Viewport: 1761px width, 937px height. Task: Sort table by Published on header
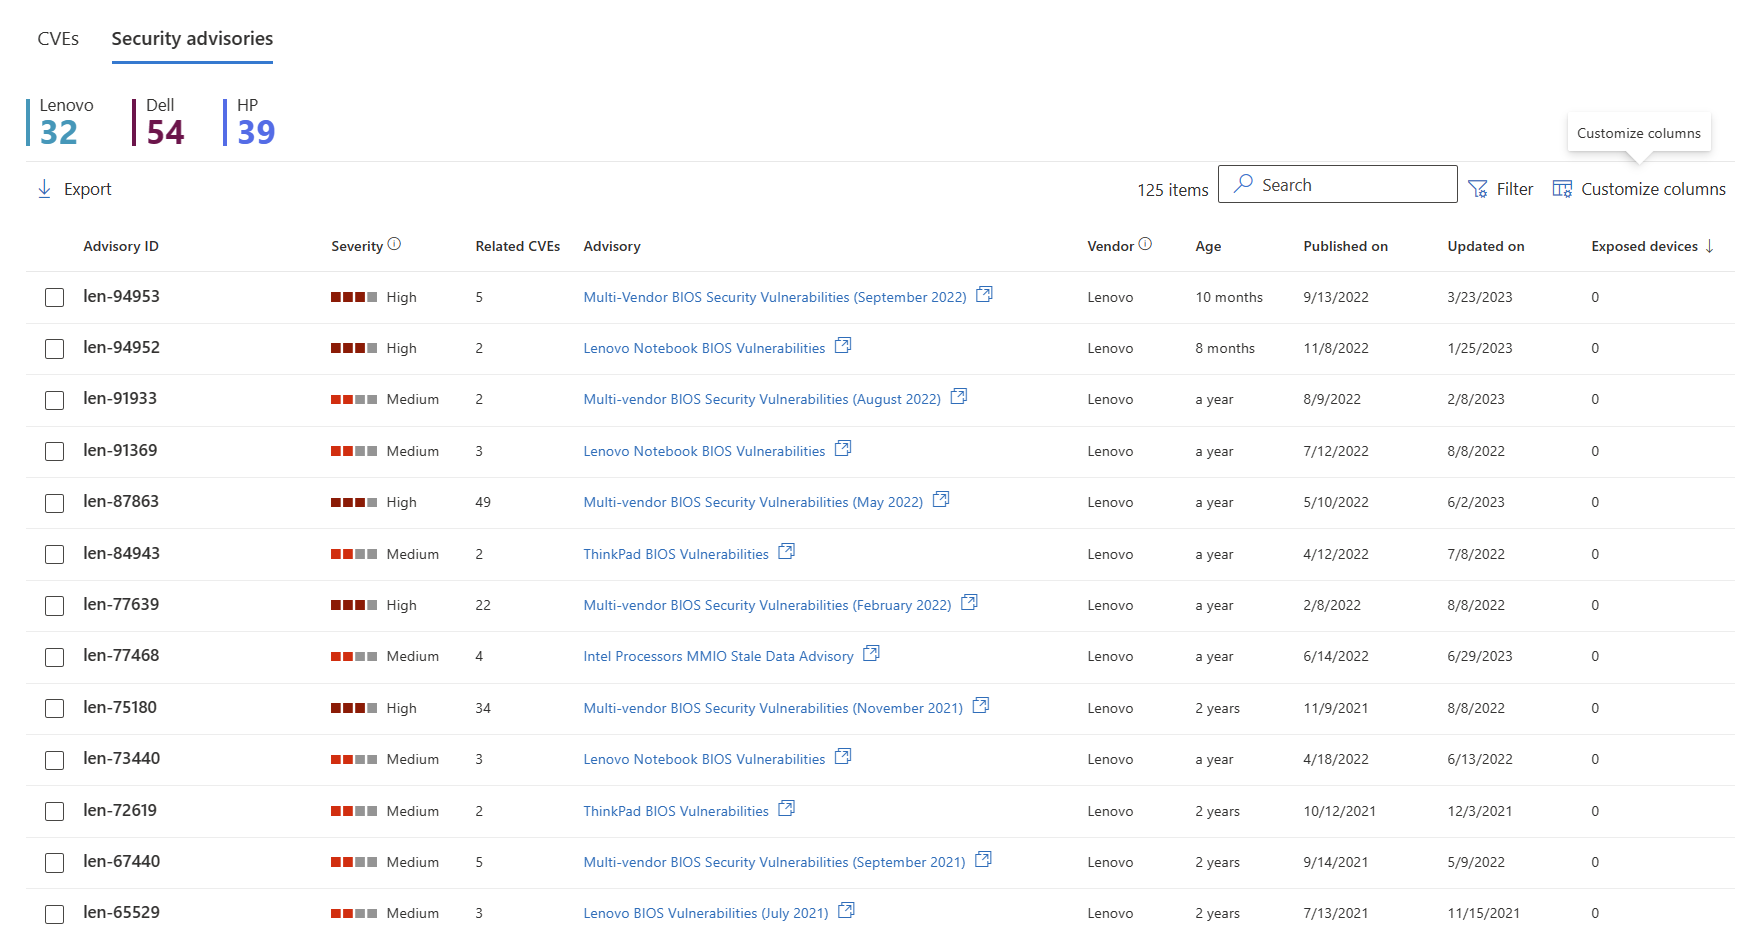(x=1345, y=246)
